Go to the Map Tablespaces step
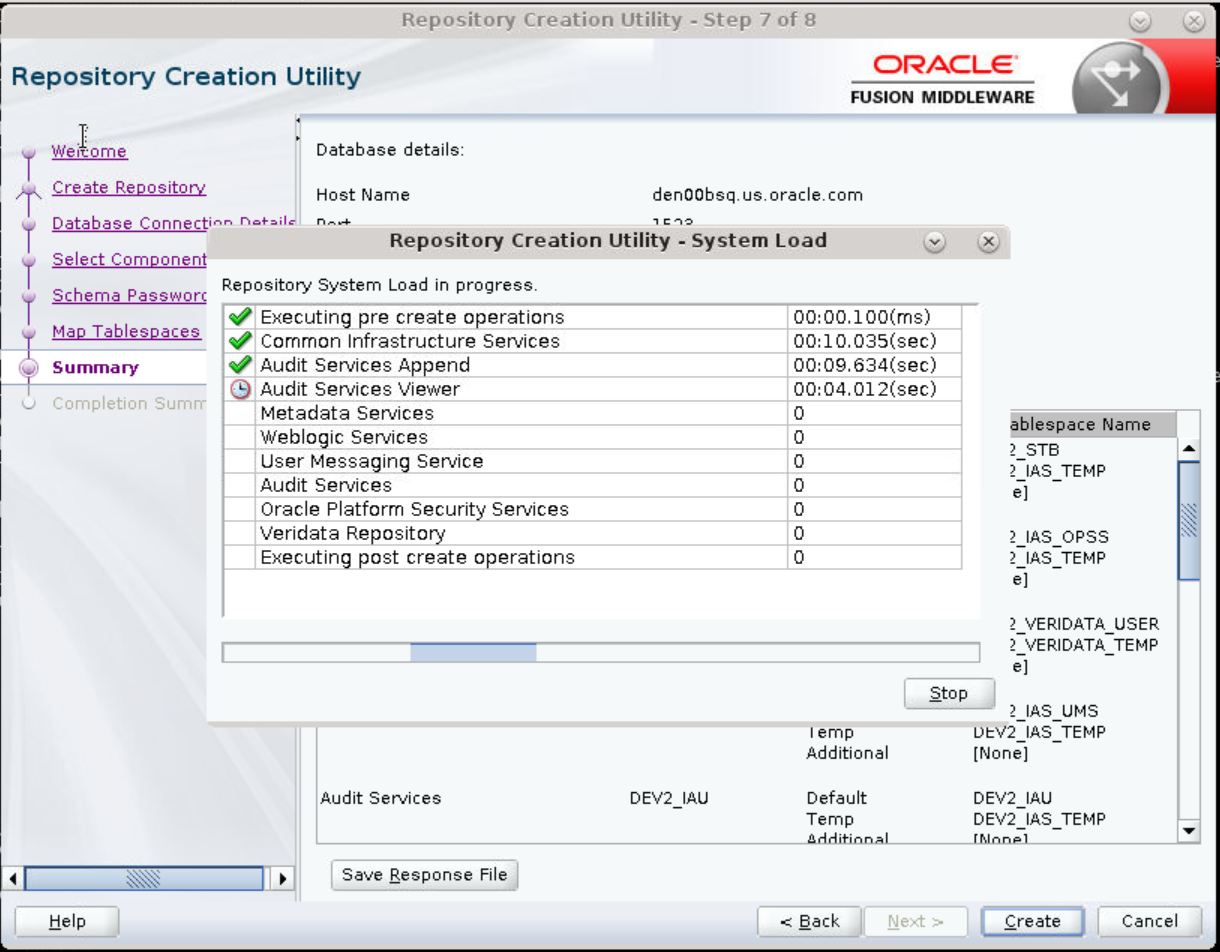The width and height of the screenshot is (1220, 952). [x=126, y=331]
